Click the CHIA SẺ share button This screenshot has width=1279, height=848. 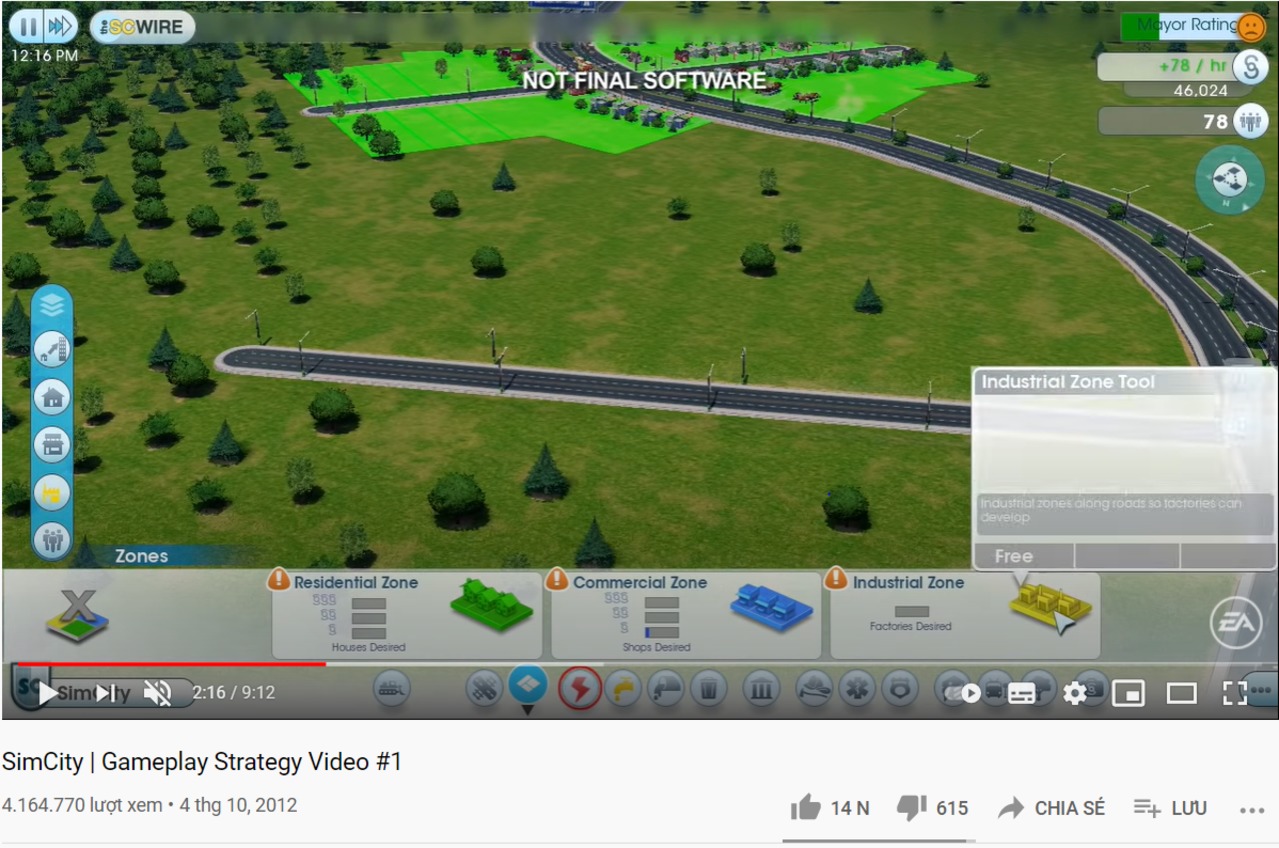tap(1051, 808)
